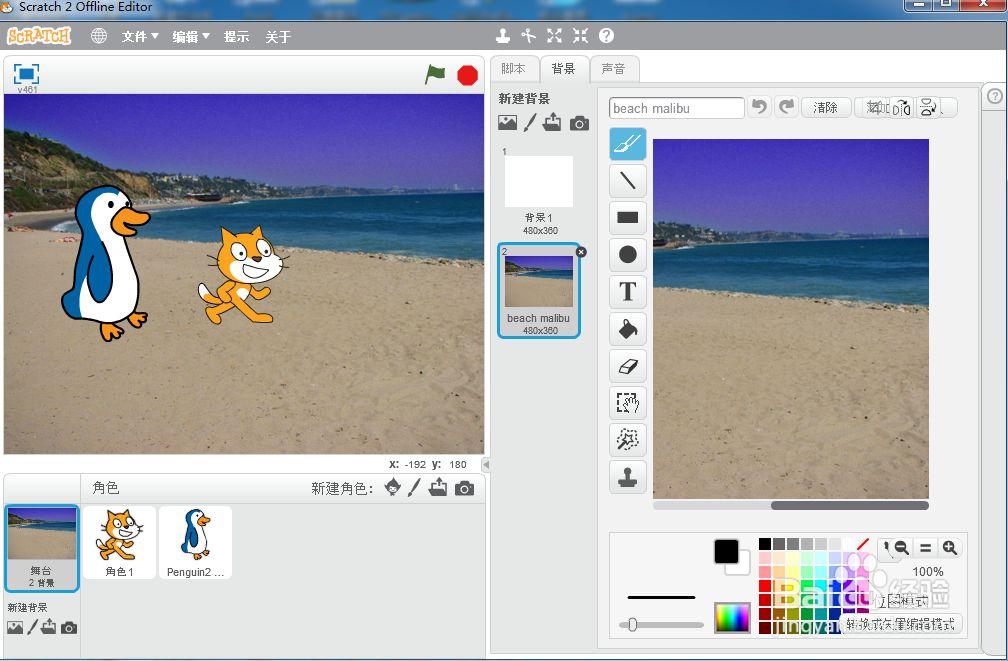Choose stage backdrop from library below 舞台
This screenshot has width=1008, height=661.
click(15, 627)
